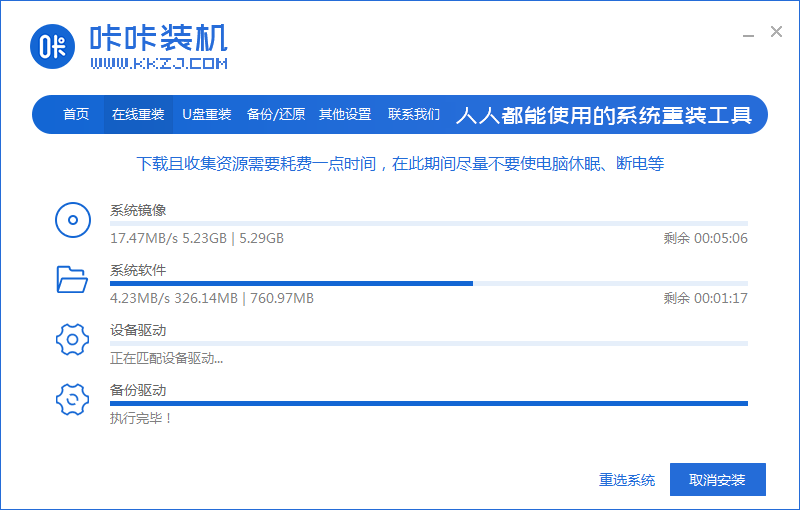Open the 其他设置 tab
This screenshot has height=510, width=800.
pyautogui.click(x=345, y=115)
